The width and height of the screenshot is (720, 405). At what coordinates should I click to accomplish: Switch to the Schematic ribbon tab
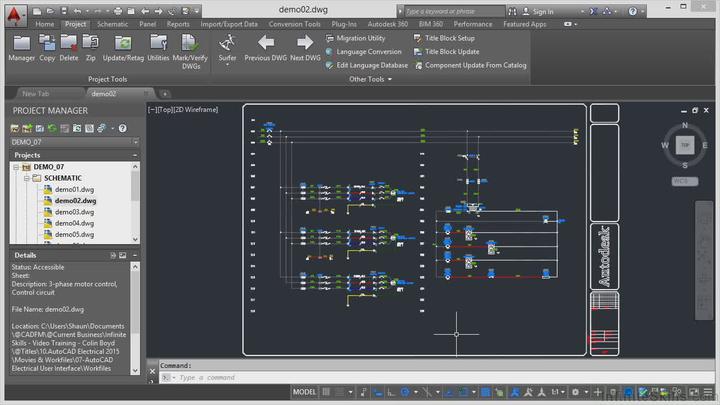(112, 24)
